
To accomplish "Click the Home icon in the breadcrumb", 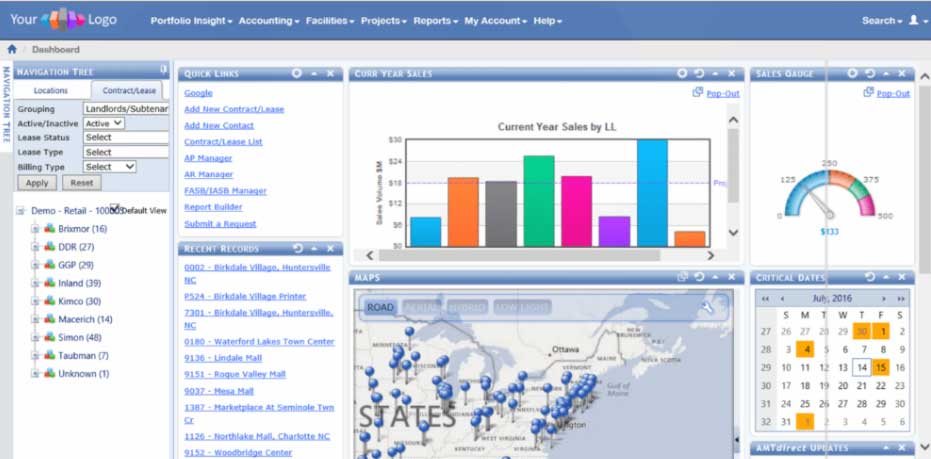I will 12,48.
